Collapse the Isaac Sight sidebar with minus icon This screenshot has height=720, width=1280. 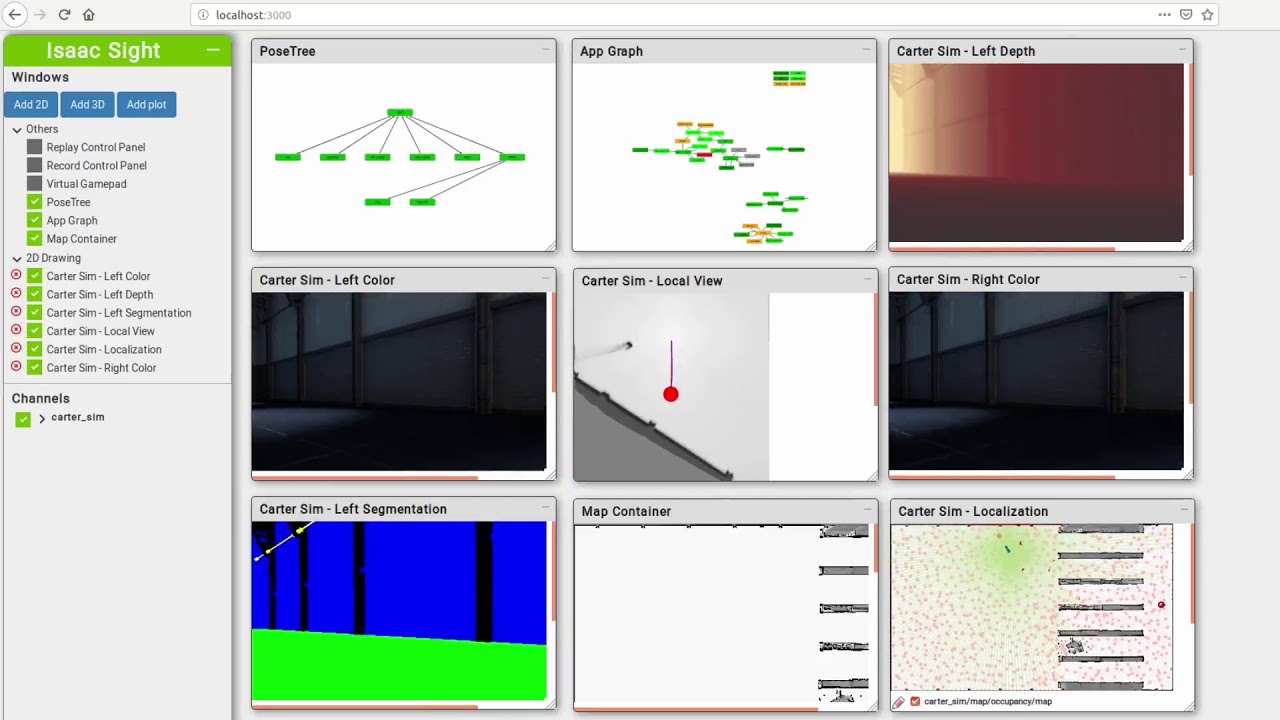click(x=213, y=50)
